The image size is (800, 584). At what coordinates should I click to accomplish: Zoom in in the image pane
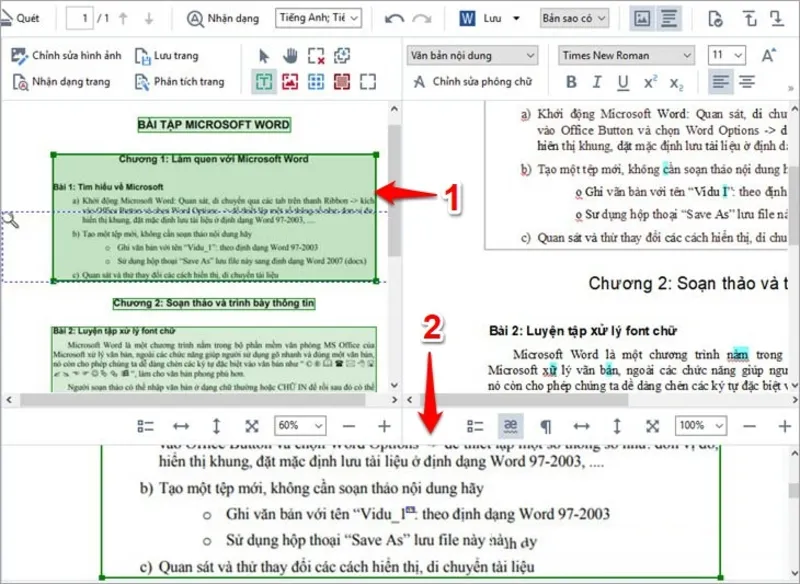[x=384, y=426]
